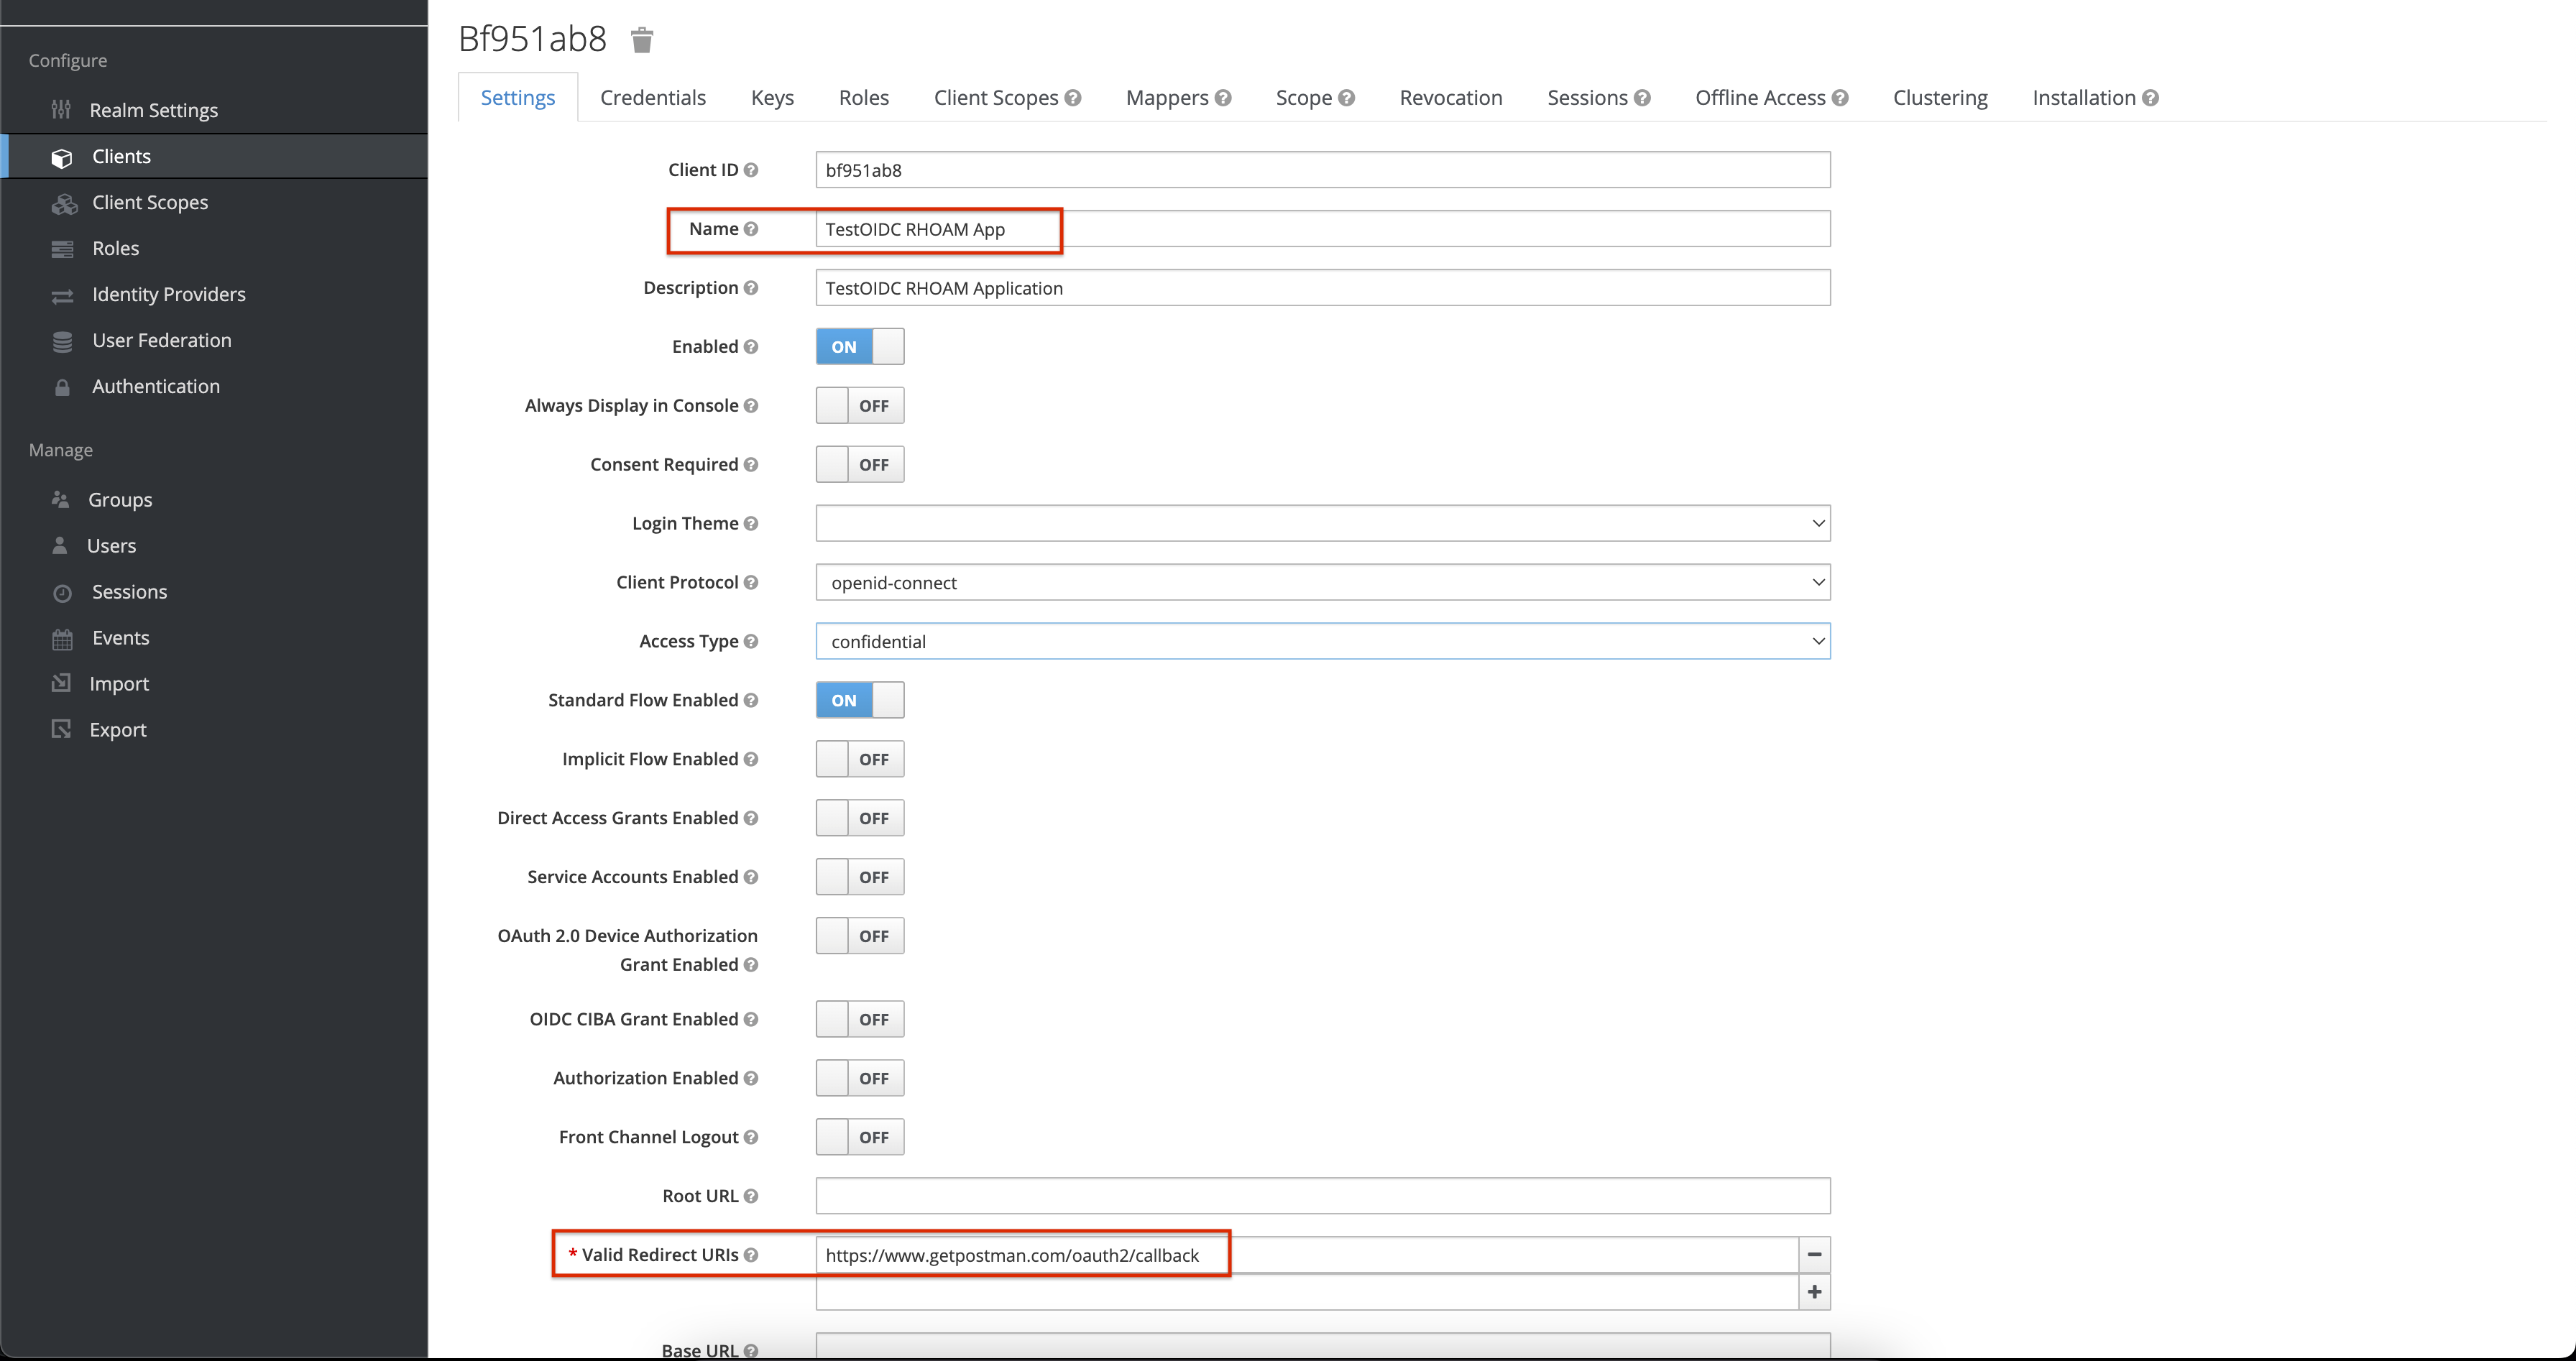This screenshot has width=2576, height=1361.
Task: Go to Users in sidebar
Action: (111, 546)
